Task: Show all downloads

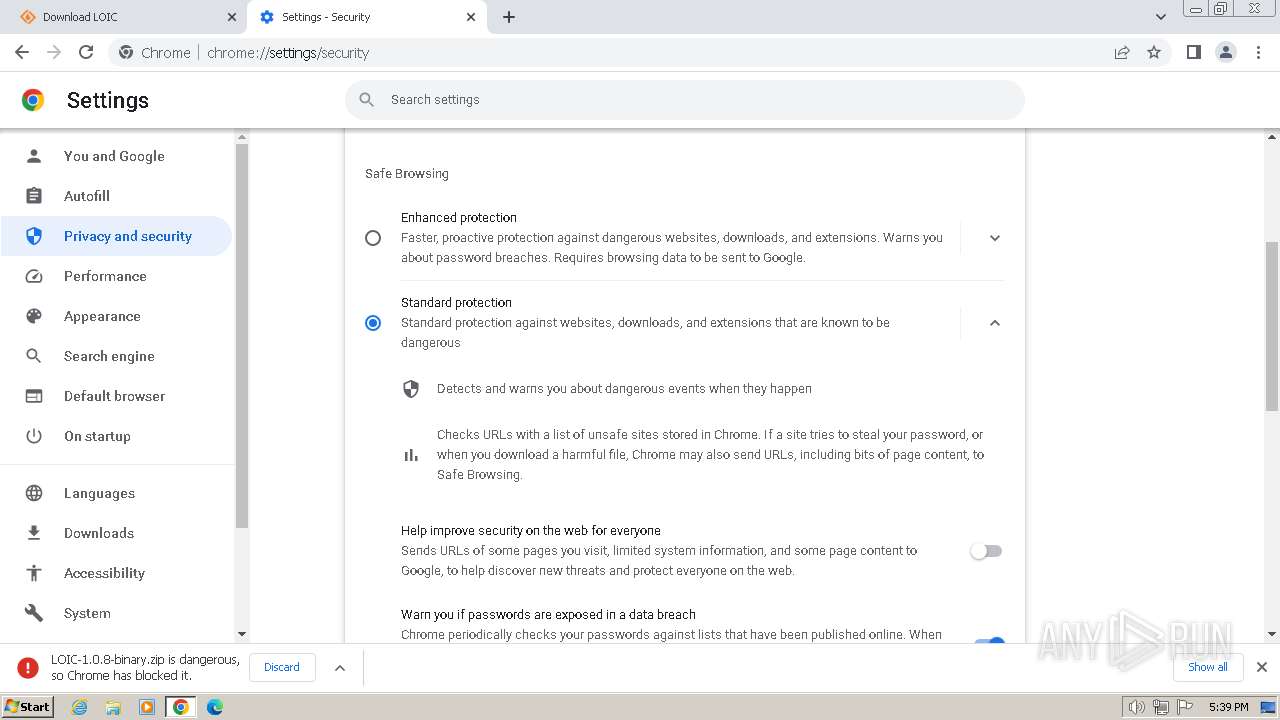Action: click(1208, 667)
